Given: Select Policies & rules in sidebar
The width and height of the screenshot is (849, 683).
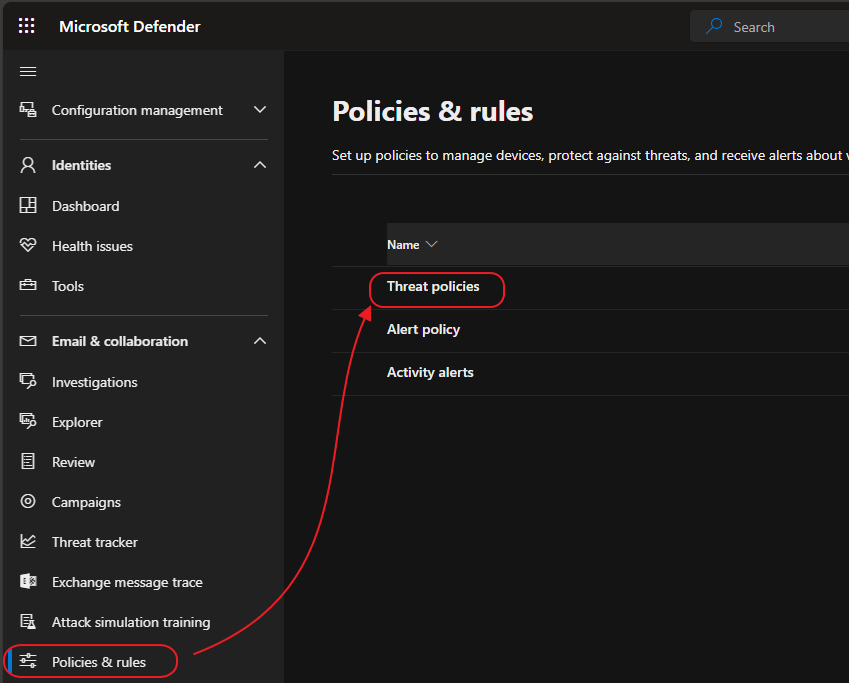Looking at the screenshot, I should pyautogui.click(x=99, y=662).
